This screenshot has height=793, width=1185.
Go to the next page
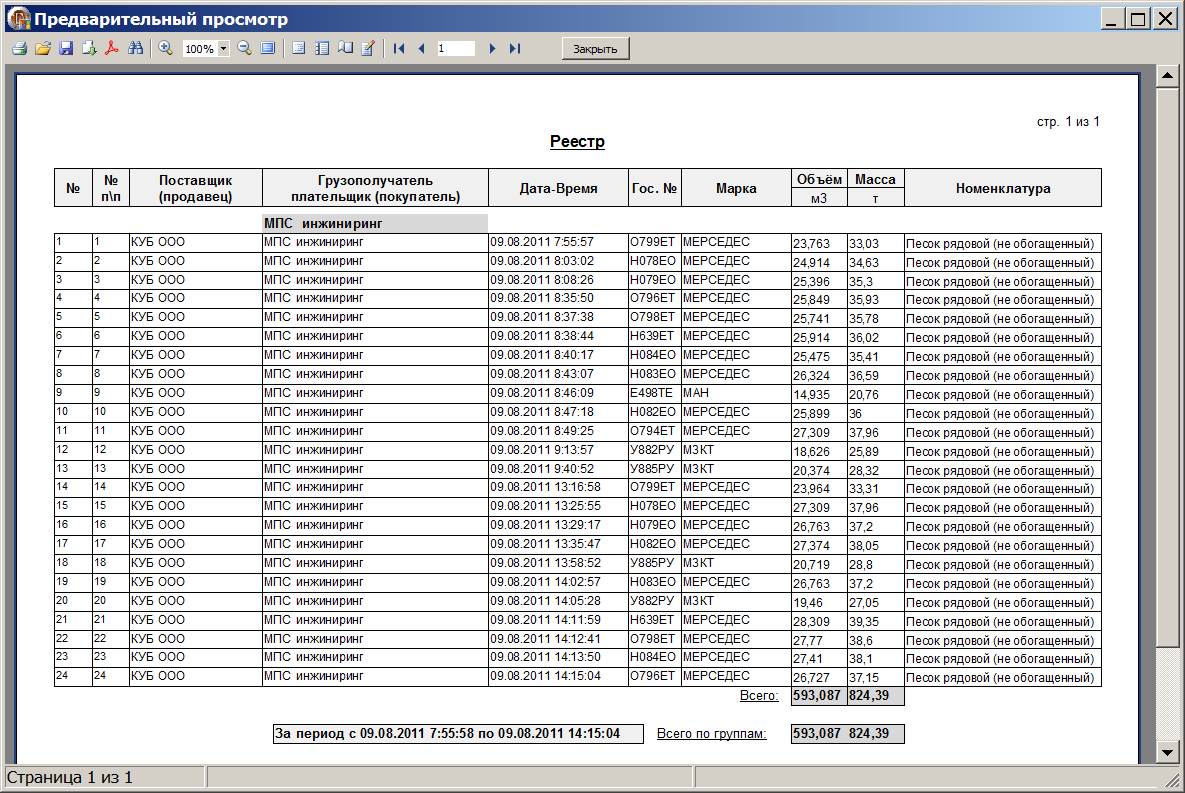click(x=492, y=48)
